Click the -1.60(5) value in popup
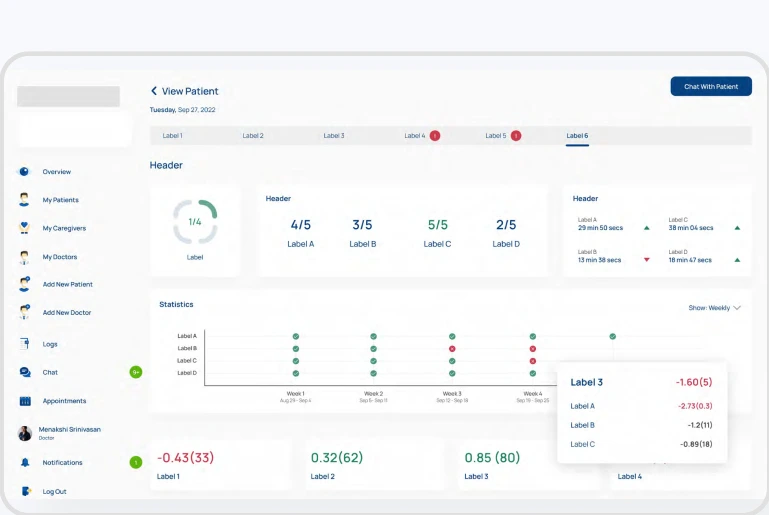 coord(694,382)
